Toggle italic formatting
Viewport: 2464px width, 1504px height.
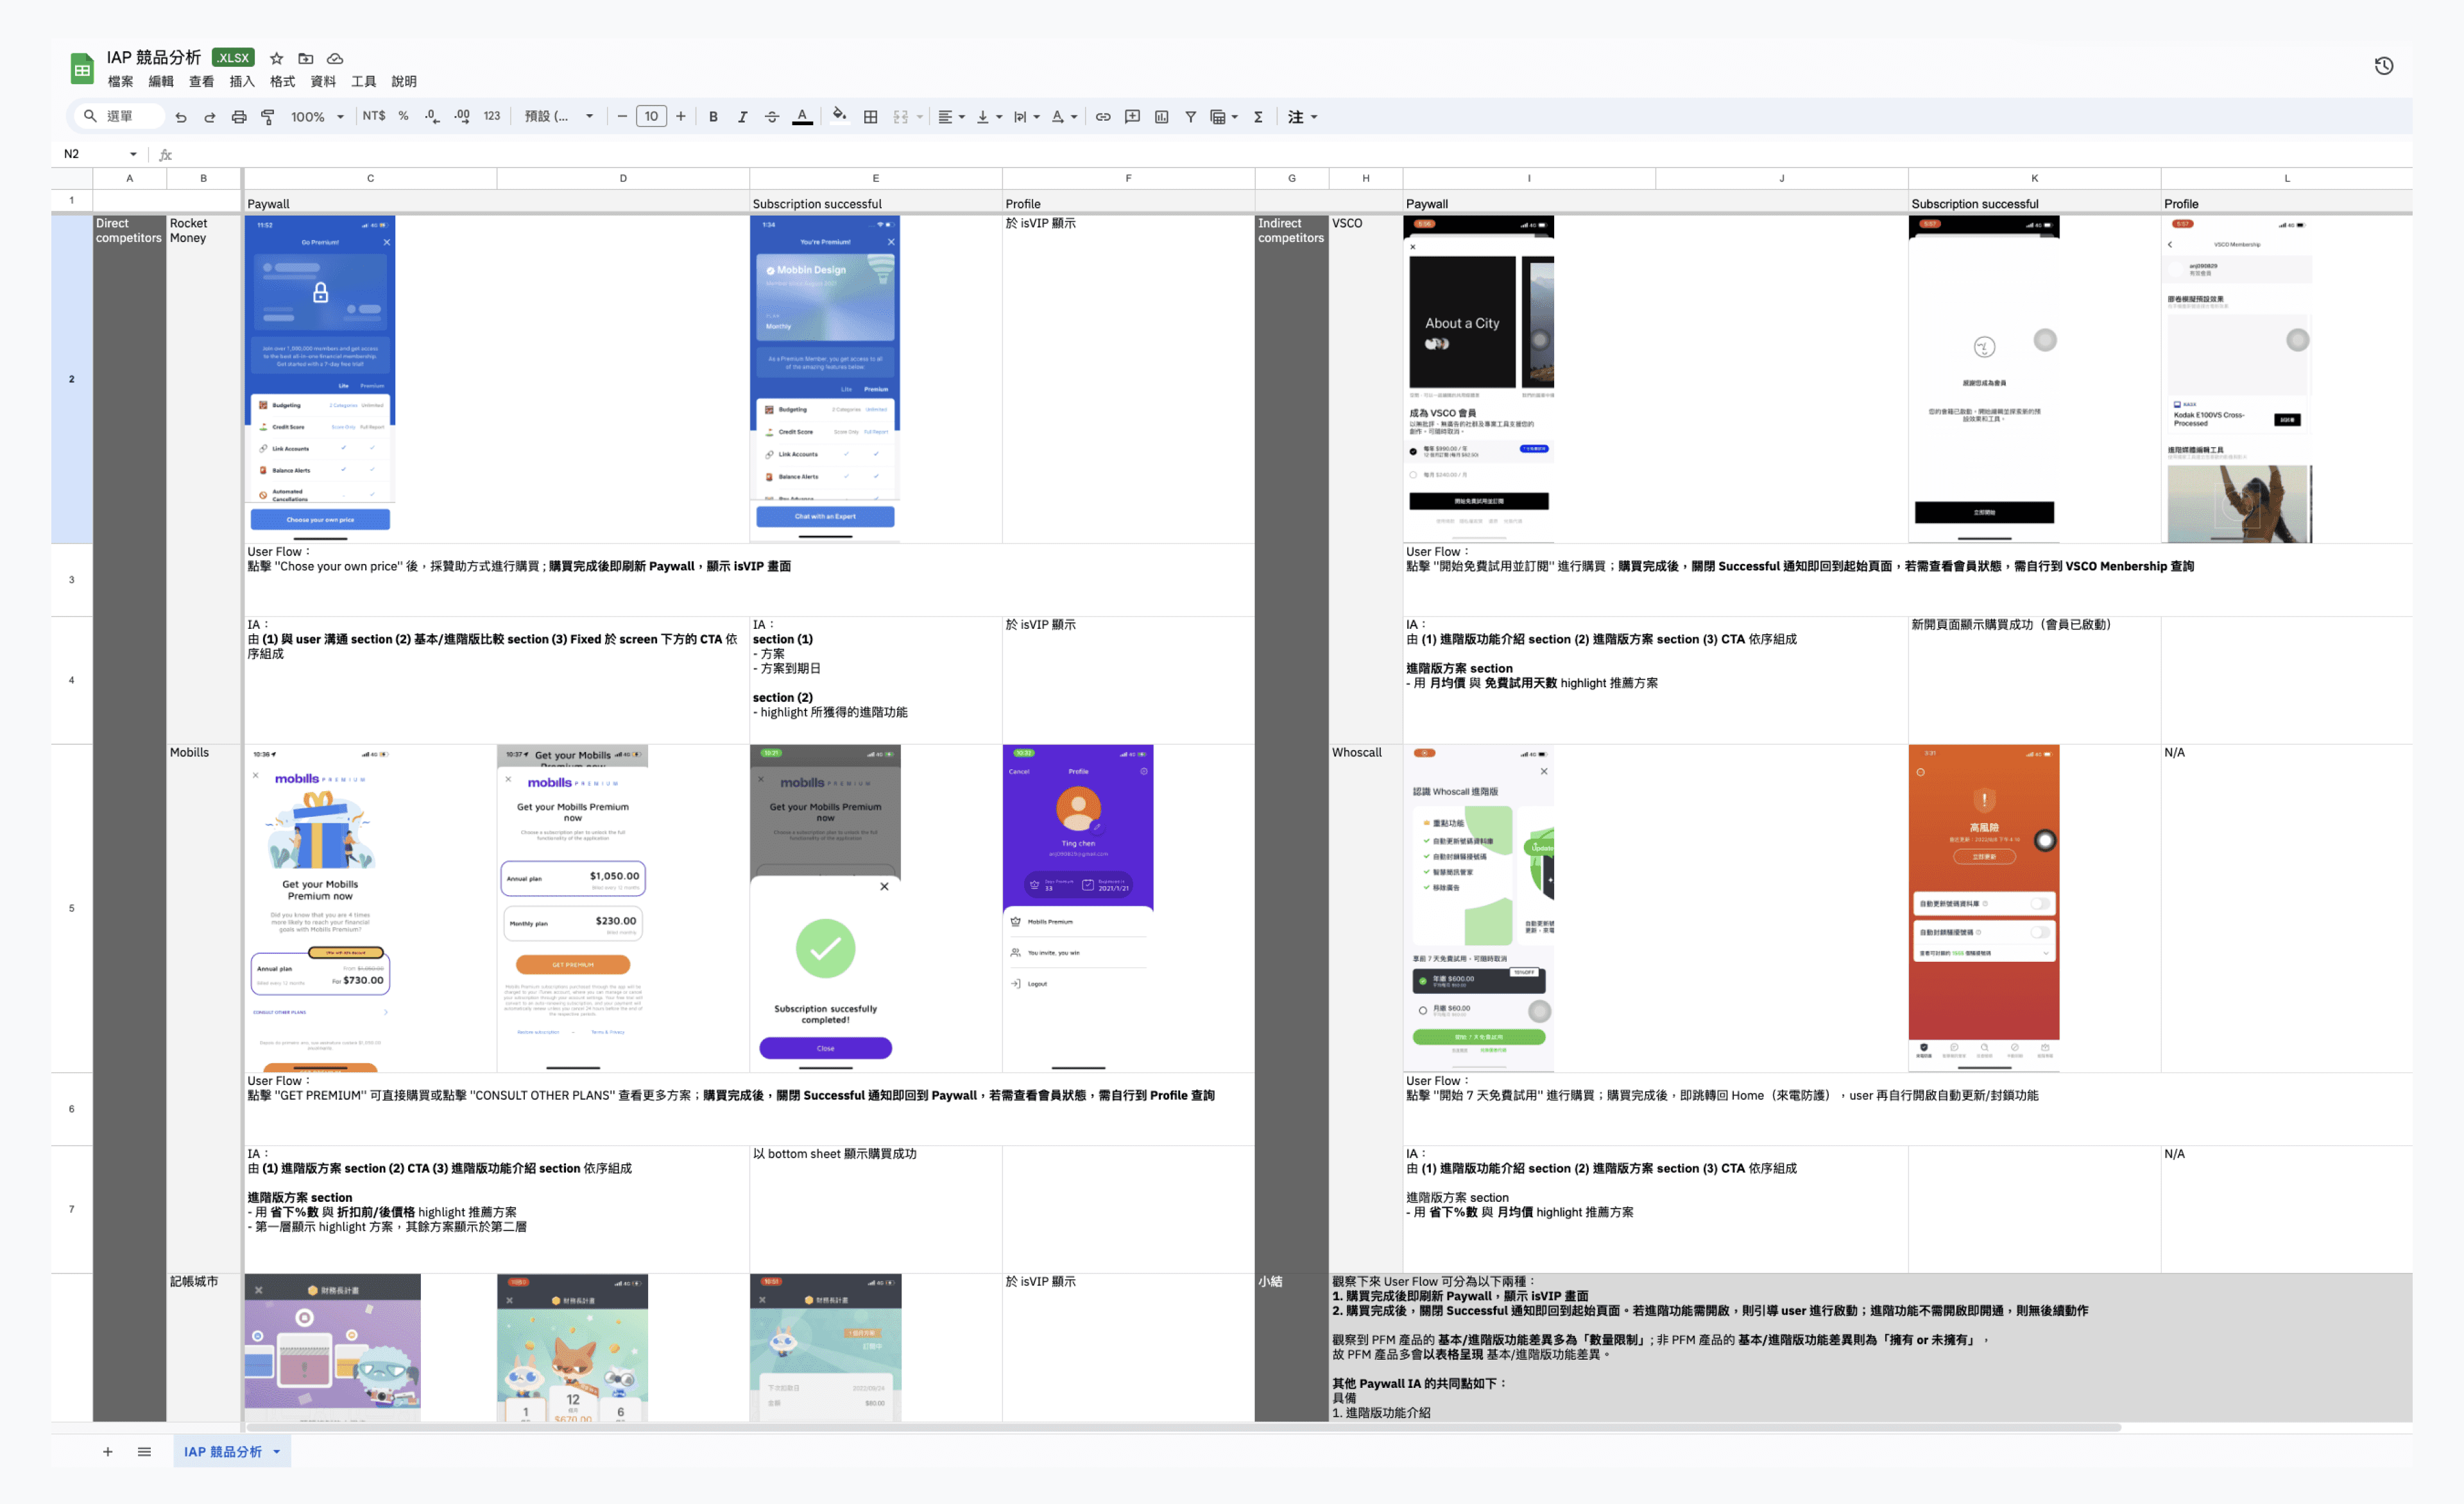pyautogui.click(x=742, y=117)
